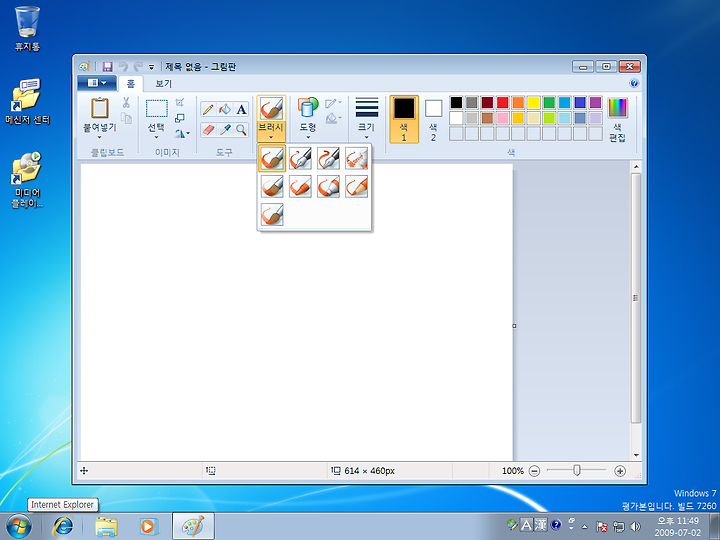Viewport: 720px width, 540px height.
Task: Open the Rotate dropdown
Action: point(182,134)
